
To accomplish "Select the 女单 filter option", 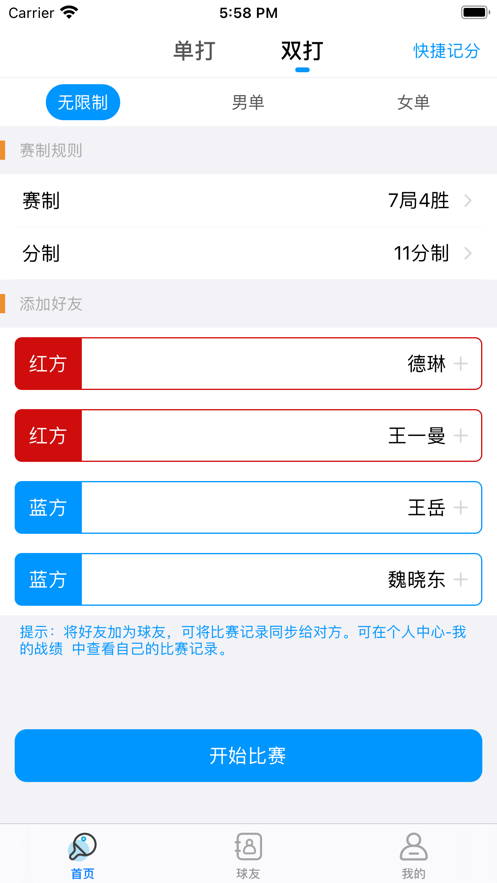I will point(414,102).
